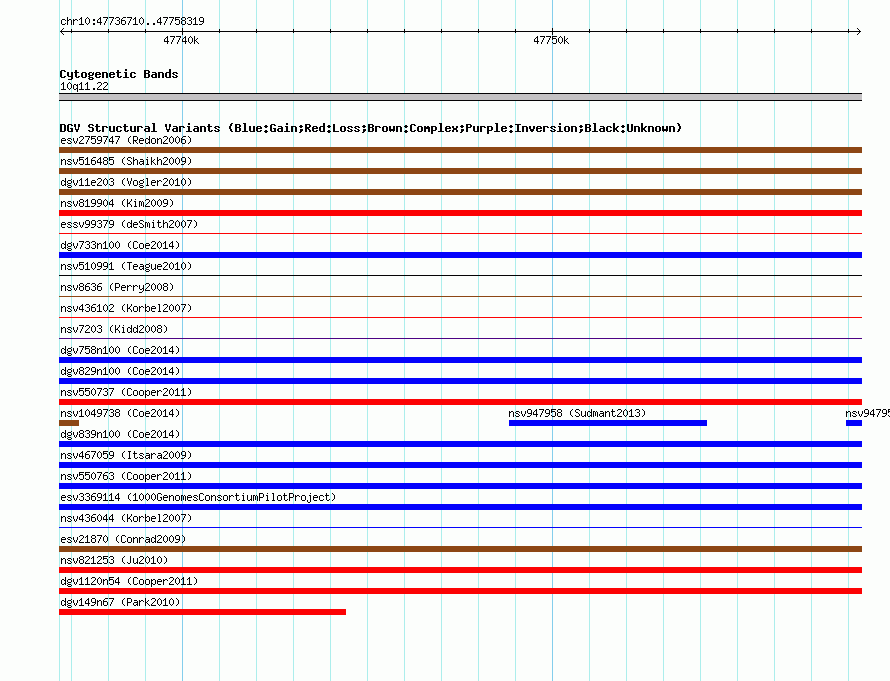
Task: Select the blue dgv733n100 gain bar
Action: [x=460, y=255]
